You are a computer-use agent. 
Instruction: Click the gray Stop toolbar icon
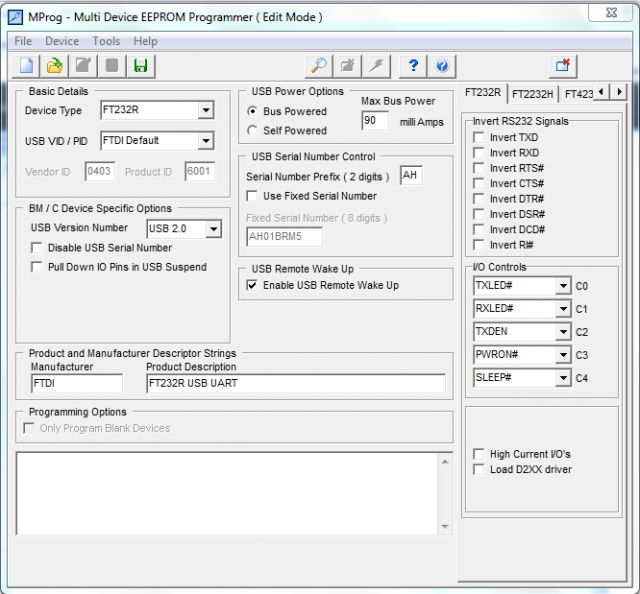[x=112, y=66]
